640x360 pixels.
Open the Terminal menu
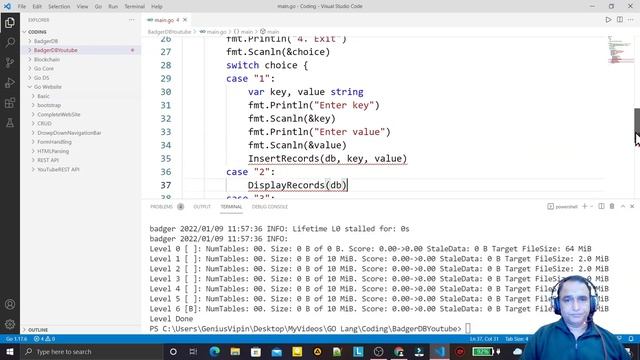134,7
